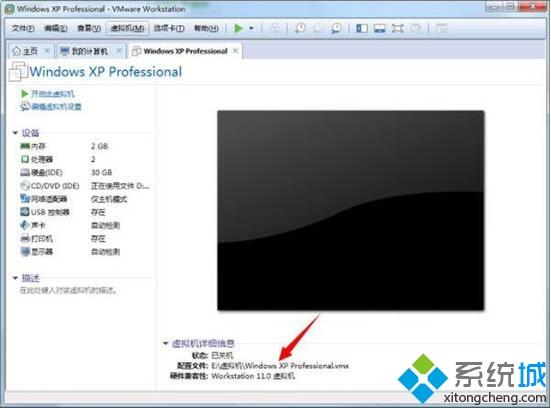Click the 硬盘(IDE) hard disk icon
Image resolution: width=551 pixels, height=408 pixels.
click(25, 173)
